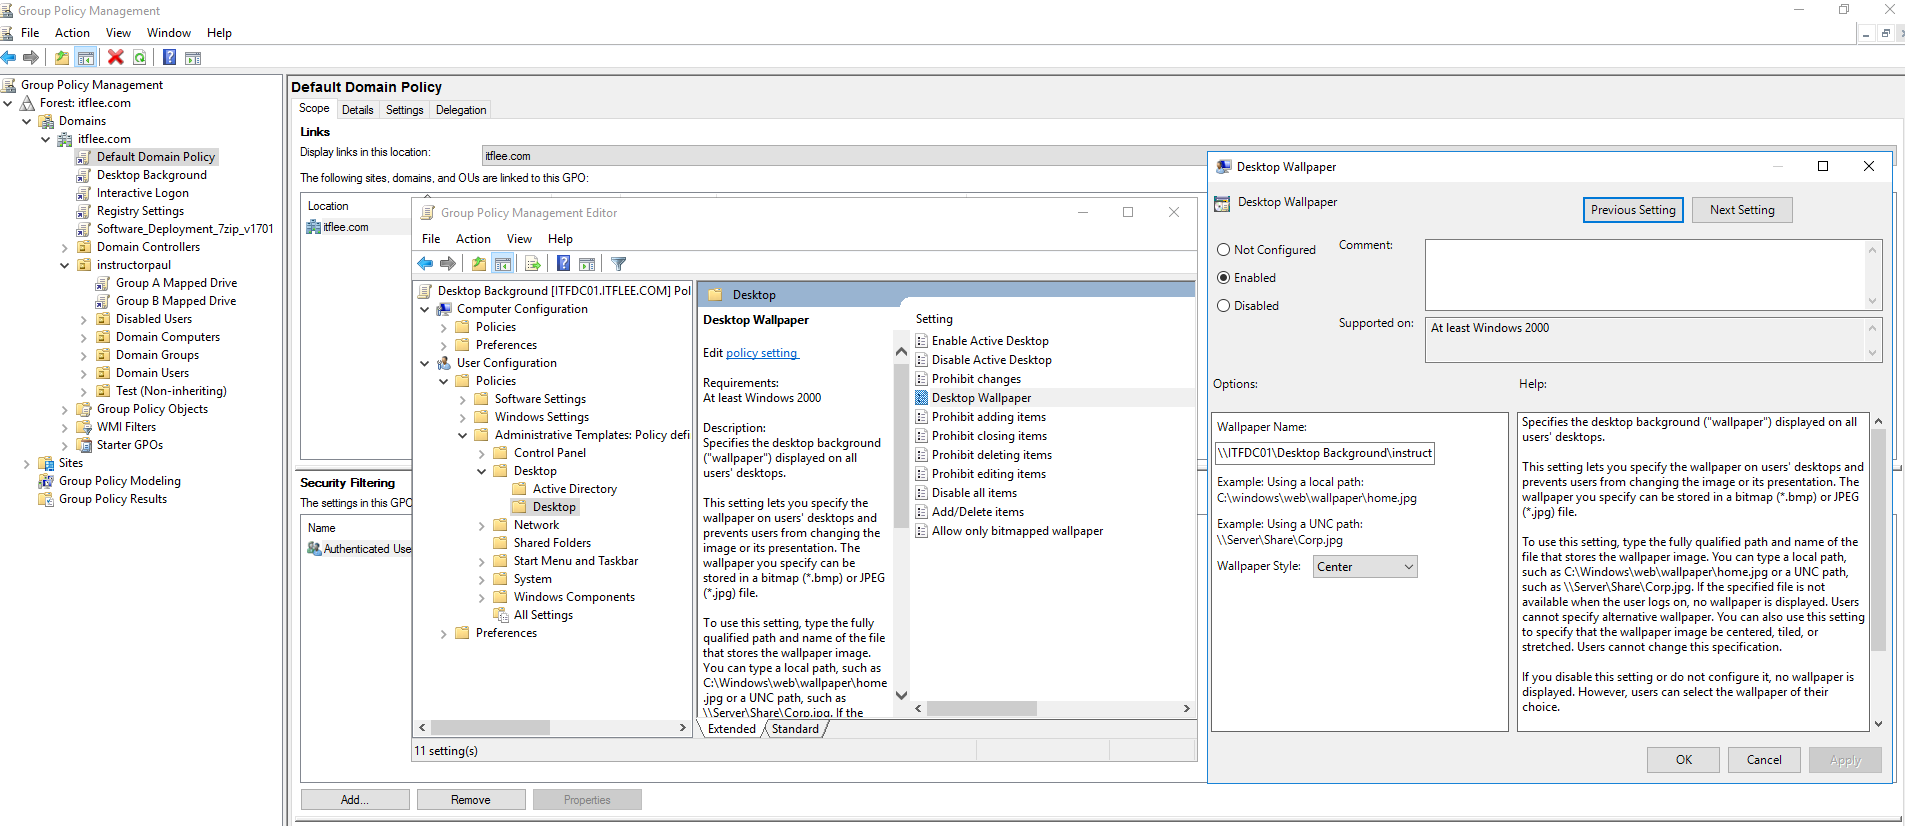Toggle Show/Hide Action Pane in Editor toolbar
The image size is (1905, 826).
[x=587, y=264]
